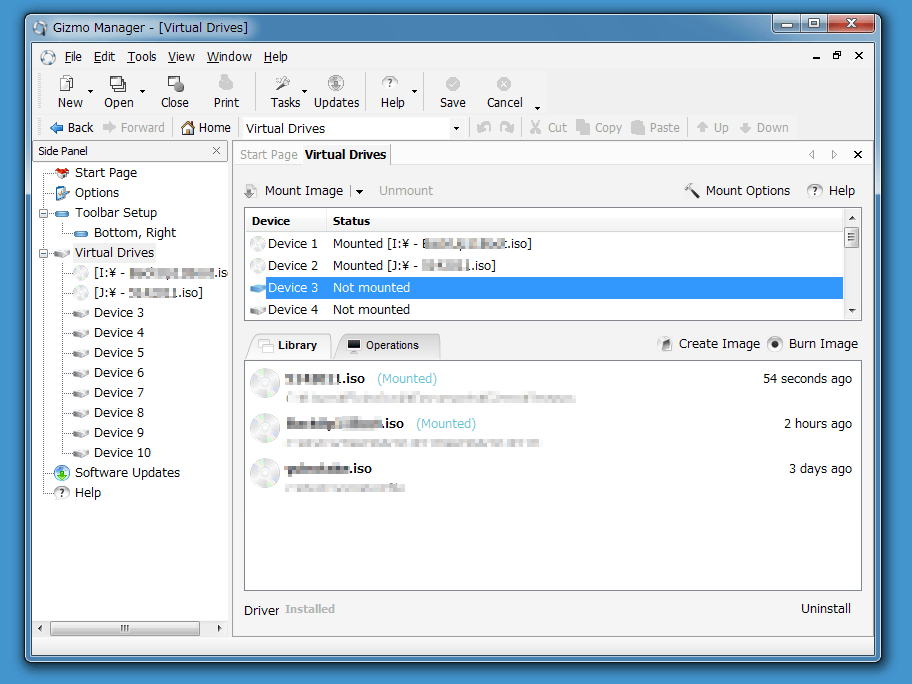Click the Save checkmark icon
Image resolution: width=912 pixels, height=684 pixels.
[453, 84]
